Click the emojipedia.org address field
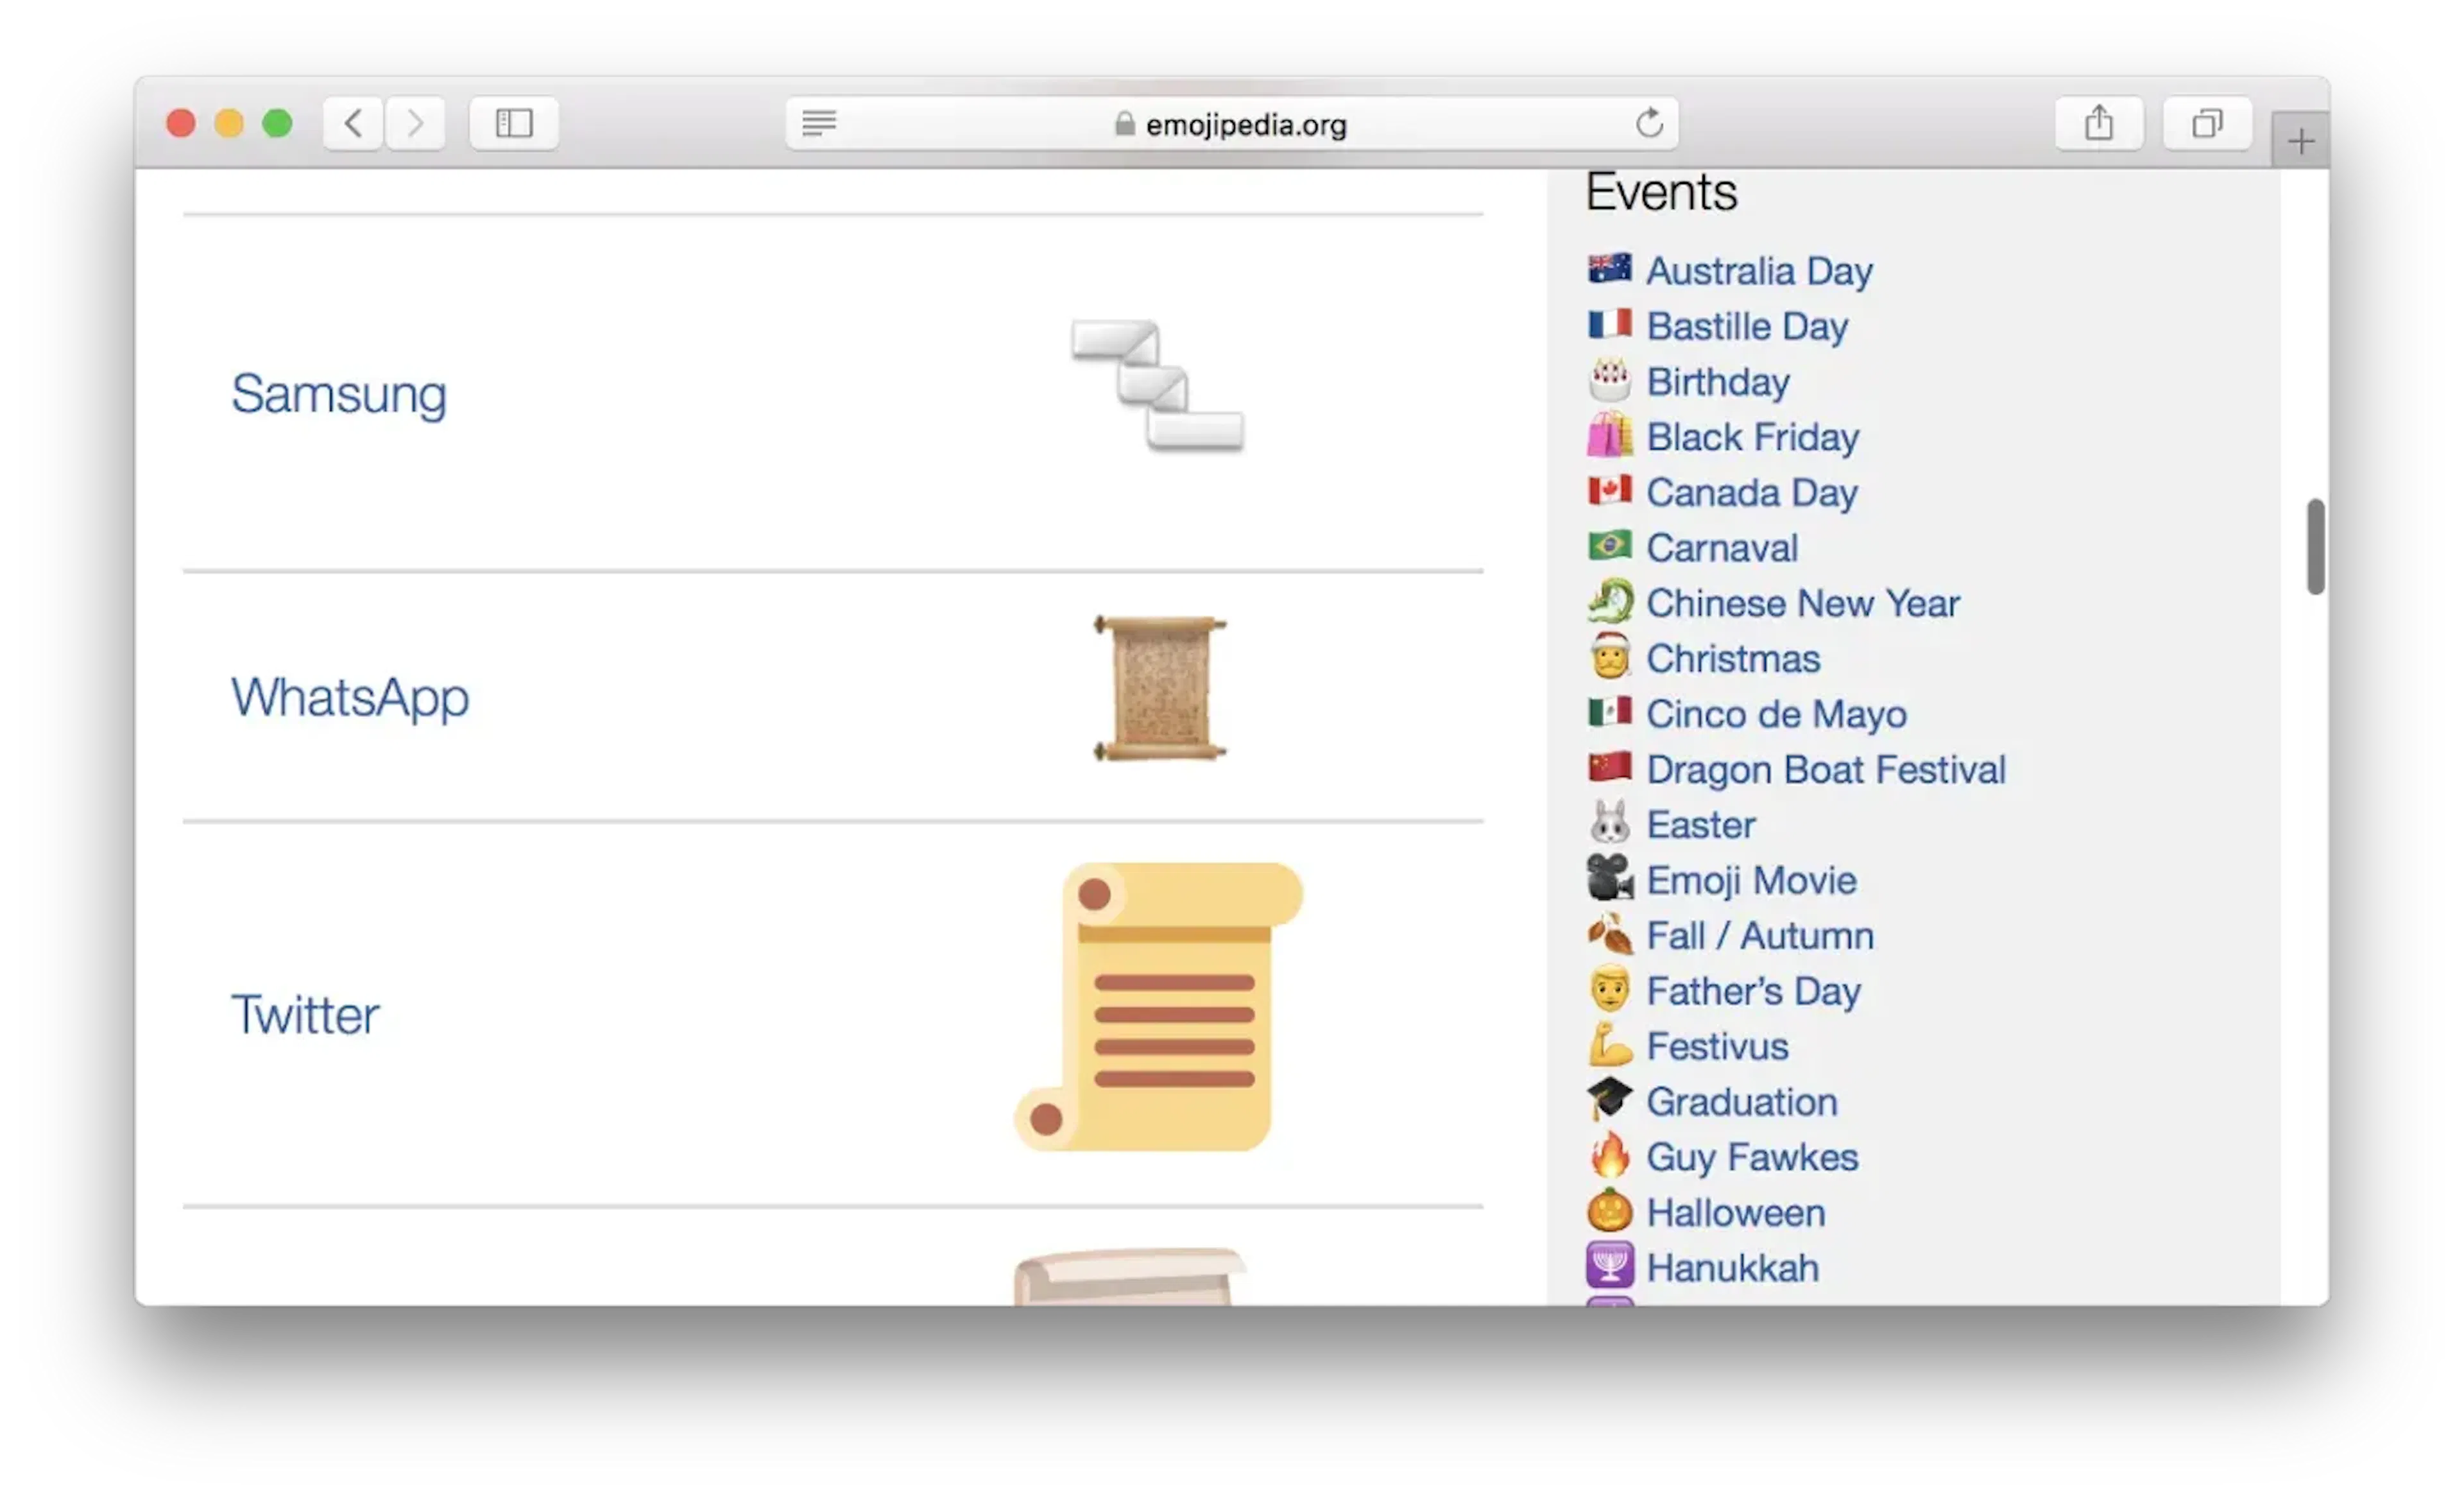The image size is (2464, 1498). point(1231,123)
